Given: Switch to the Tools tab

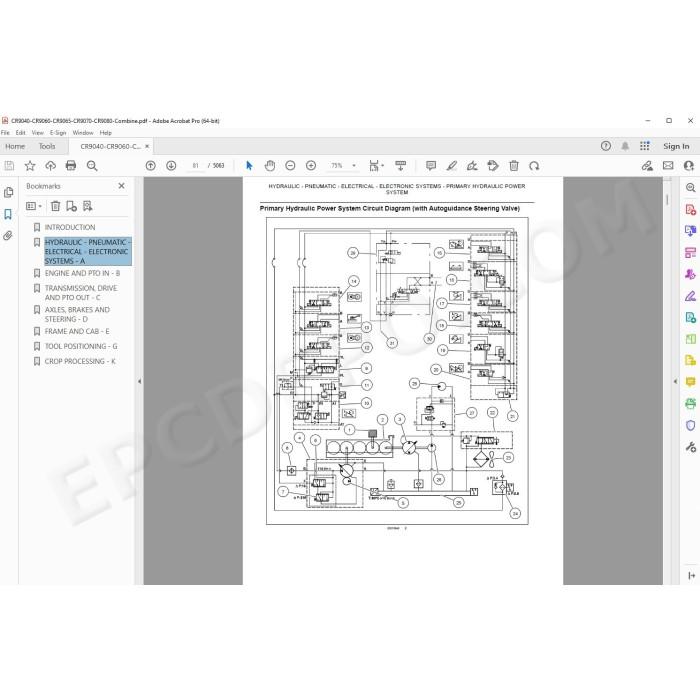Looking at the screenshot, I should point(47,146).
